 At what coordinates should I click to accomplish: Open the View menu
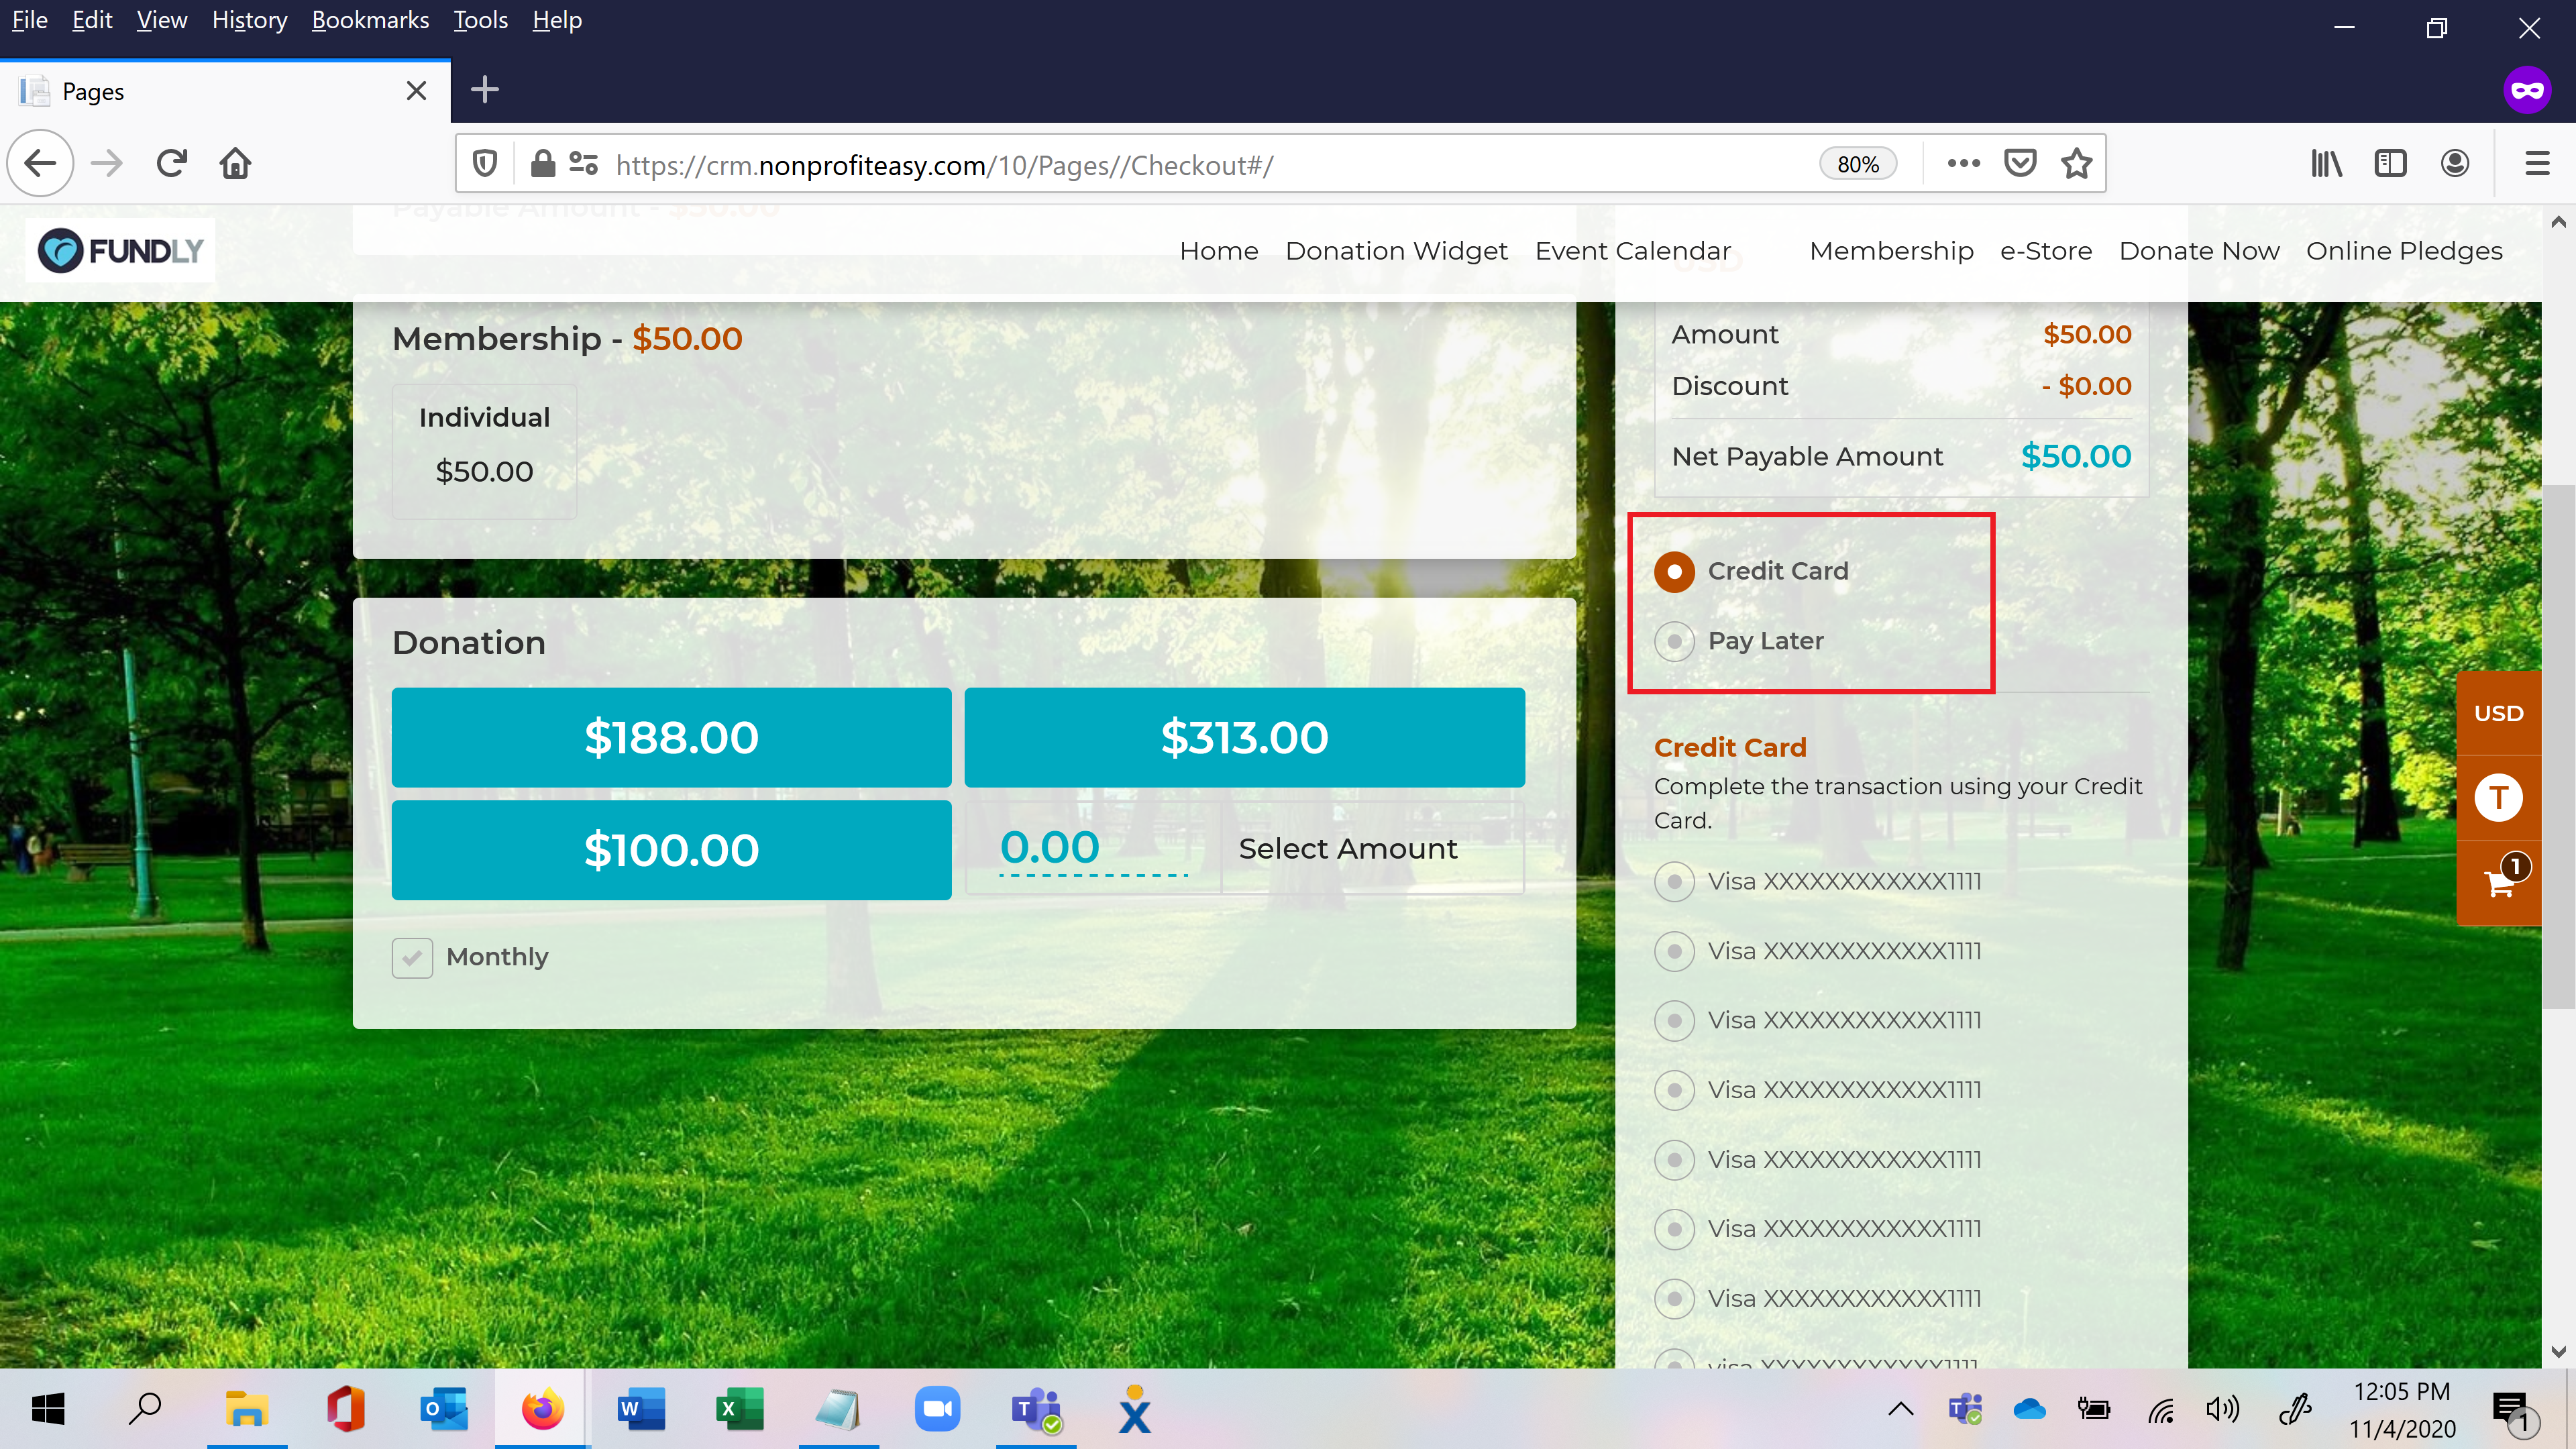click(161, 20)
